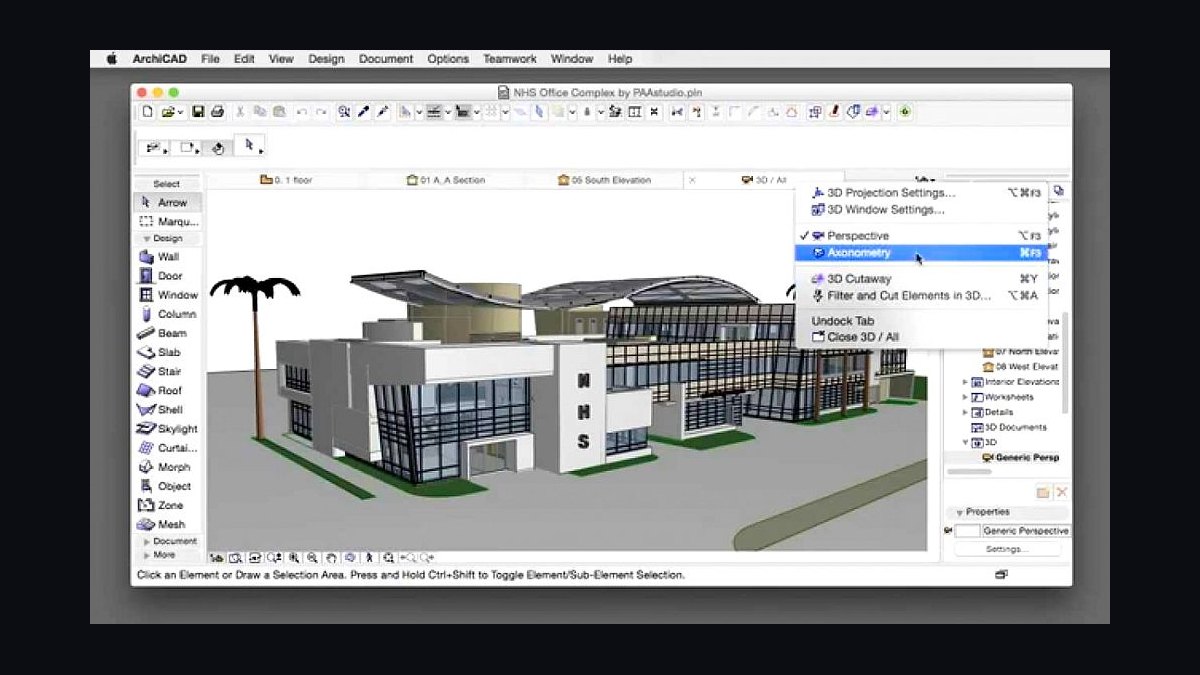Click the Print icon in toolbar
Screen dimensions: 1200x675
point(217,112)
